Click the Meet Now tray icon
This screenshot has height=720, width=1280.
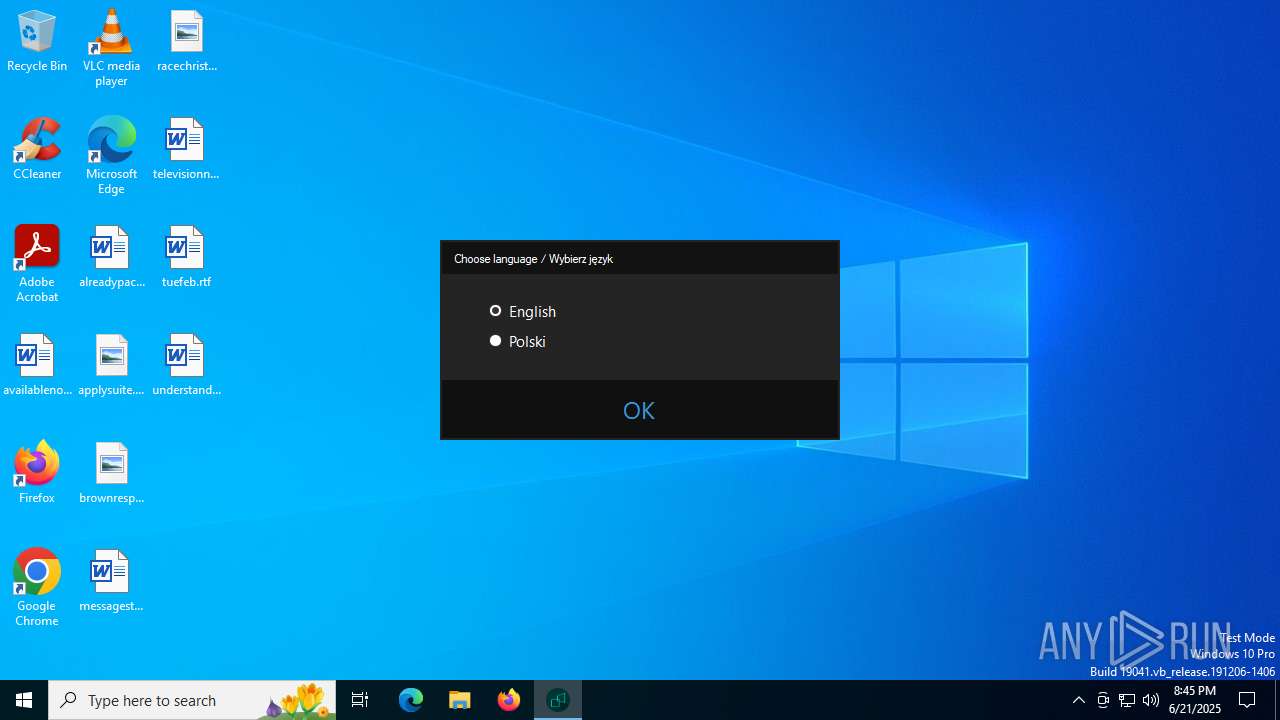coord(1103,700)
